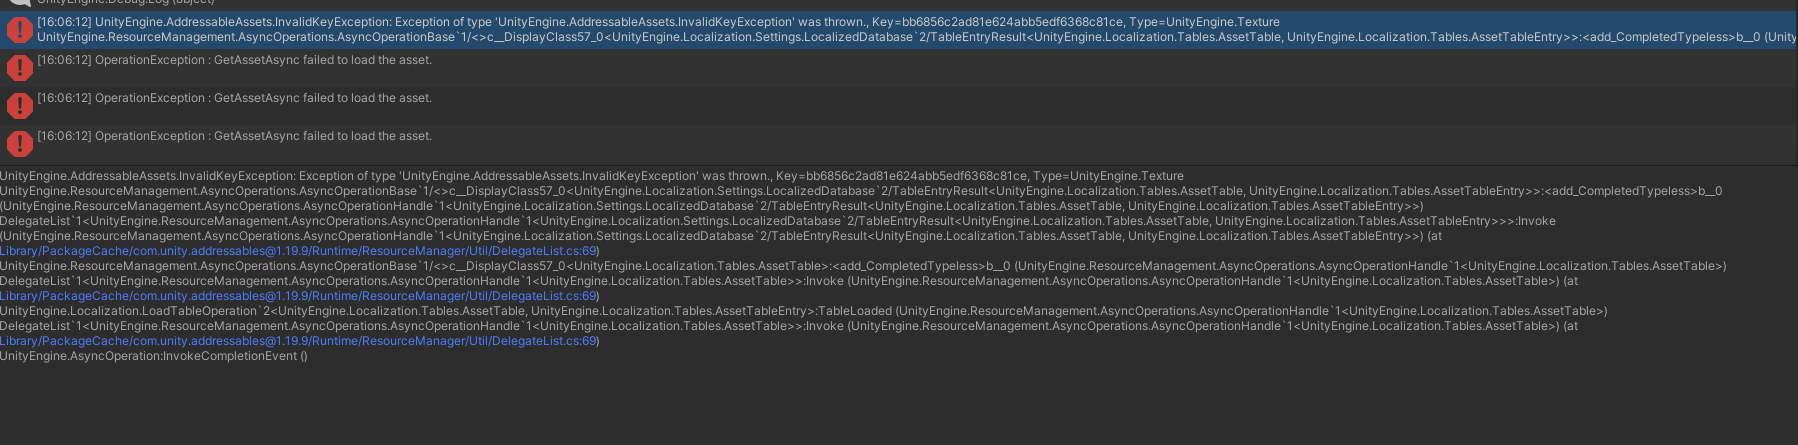Click the last OperationException entry's error icon
Image resolution: width=1798 pixels, height=445 pixels.
[x=19, y=144]
